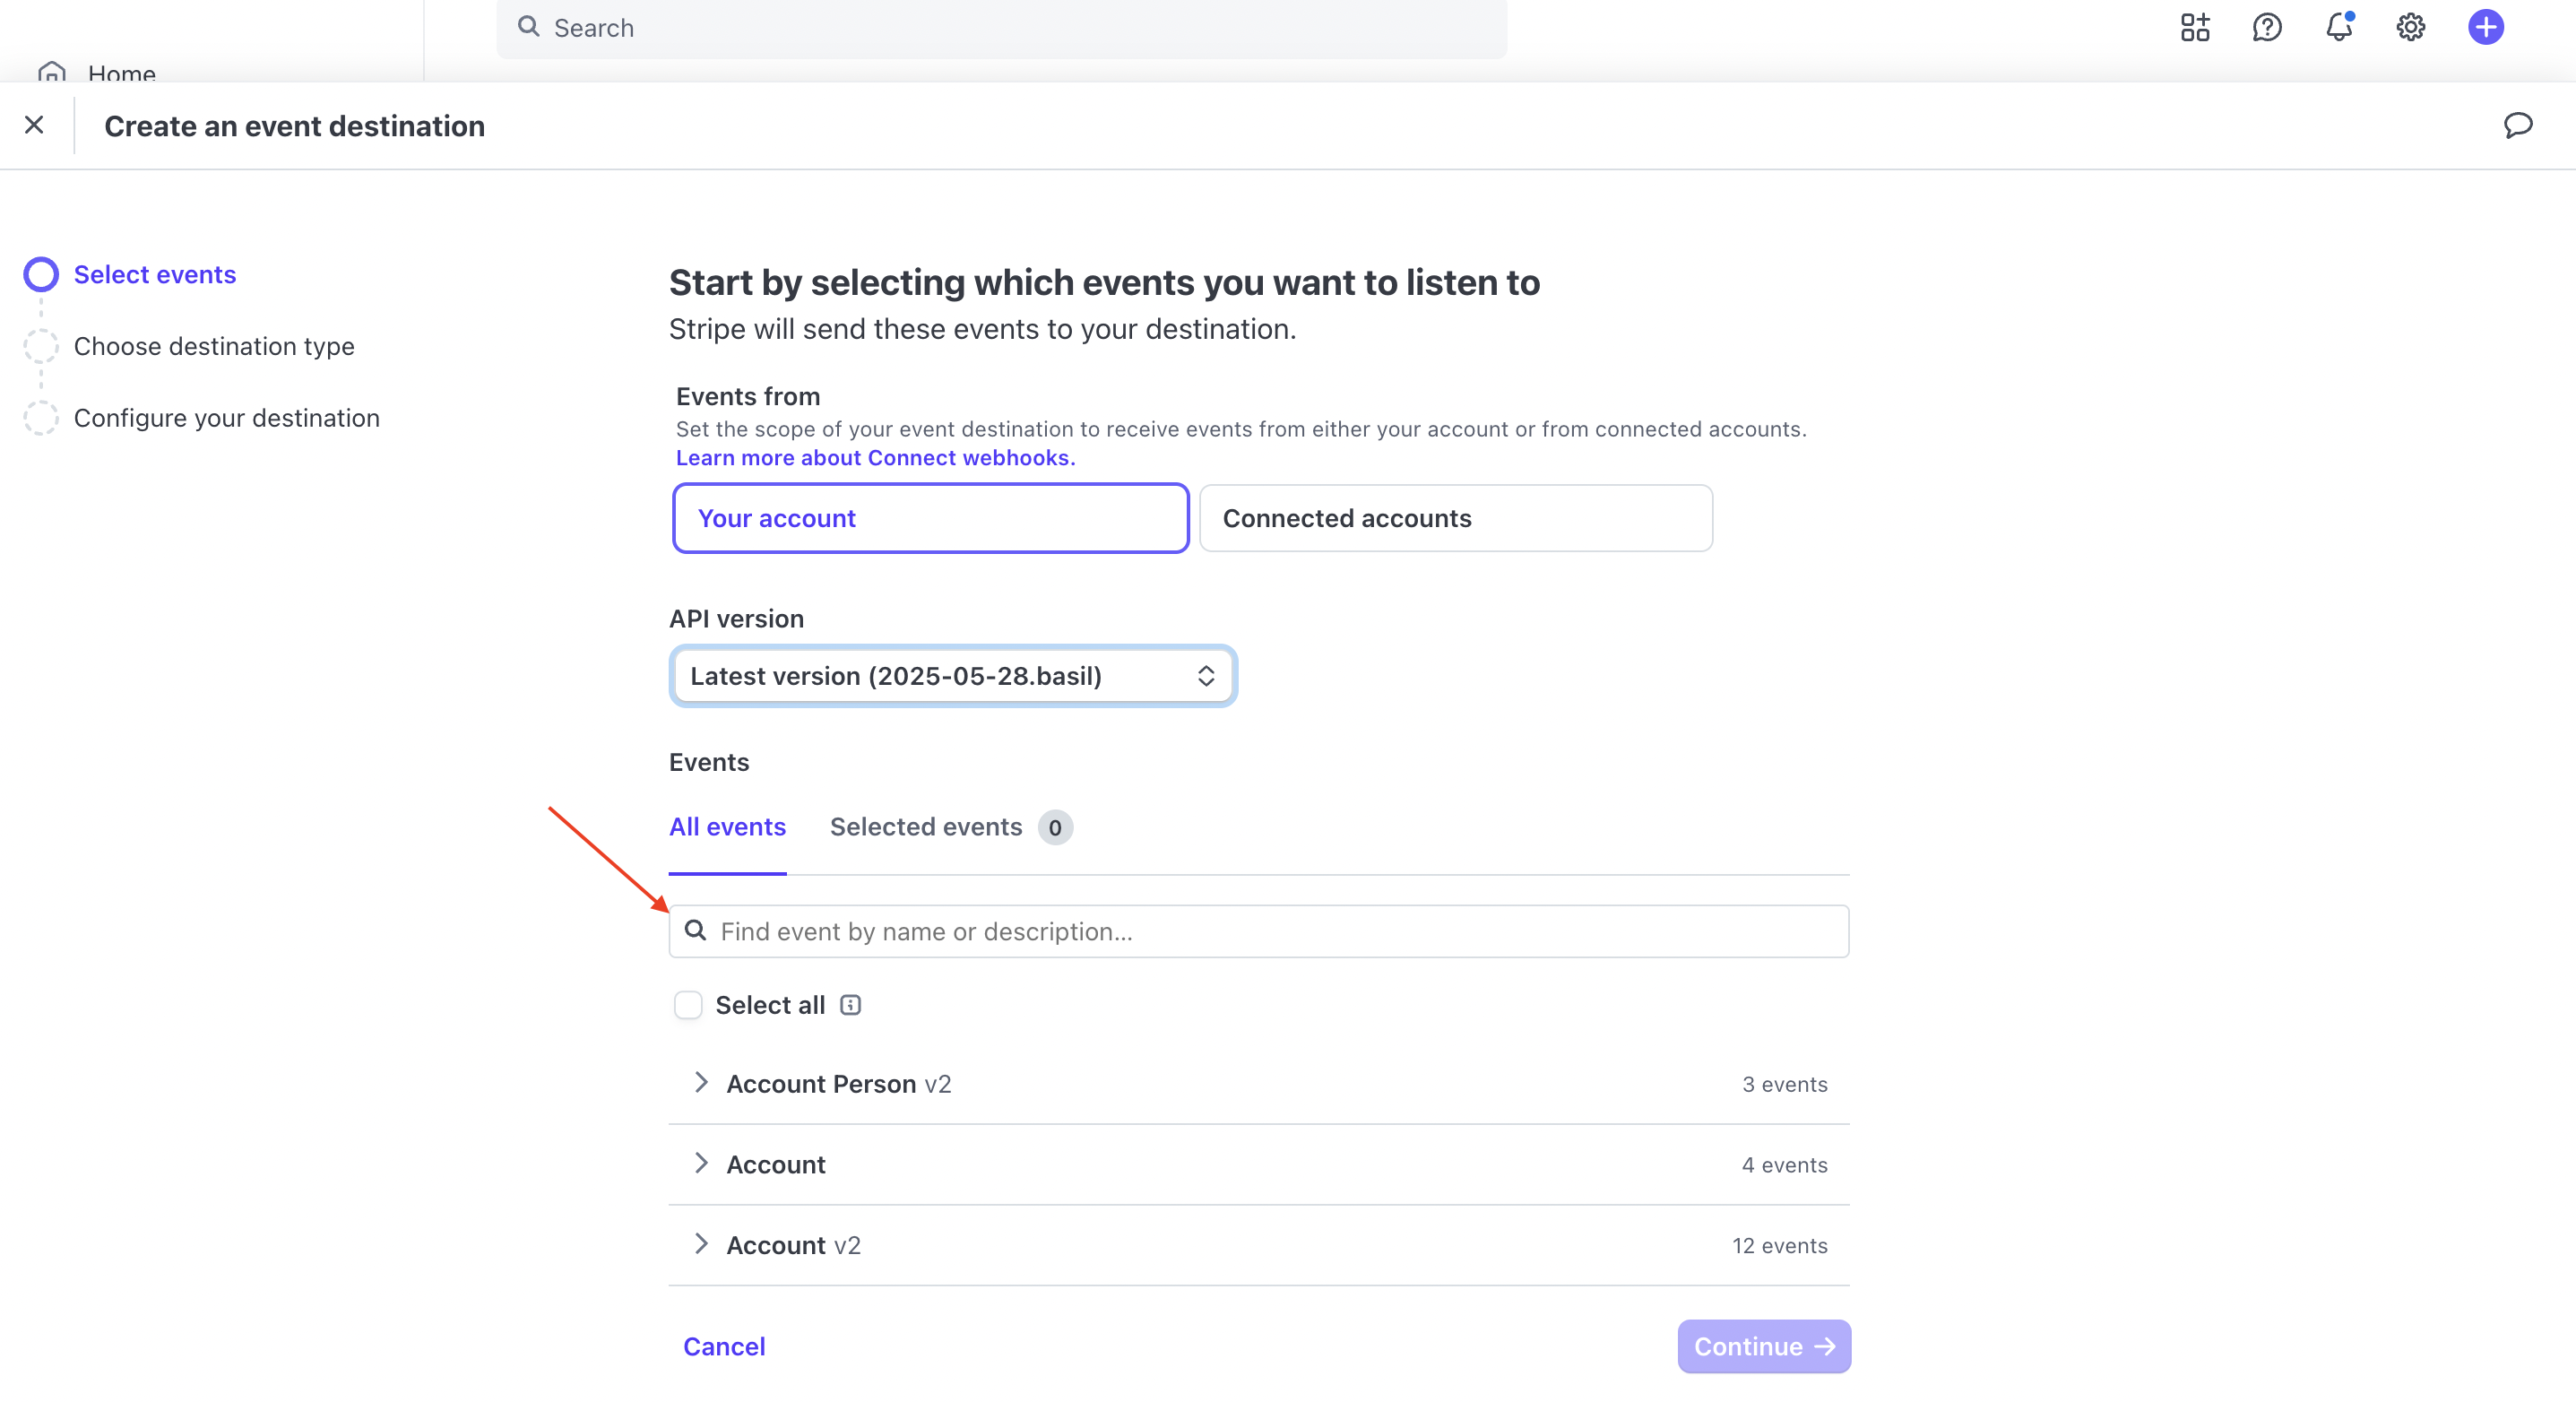Expand the Account group with 4 events
Image resolution: width=2576 pixels, height=1402 pixels.
click(1258, 1165)
